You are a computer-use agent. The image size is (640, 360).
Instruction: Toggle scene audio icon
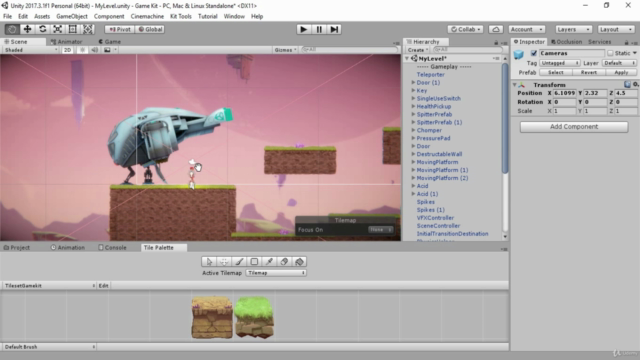click(95, 50)
